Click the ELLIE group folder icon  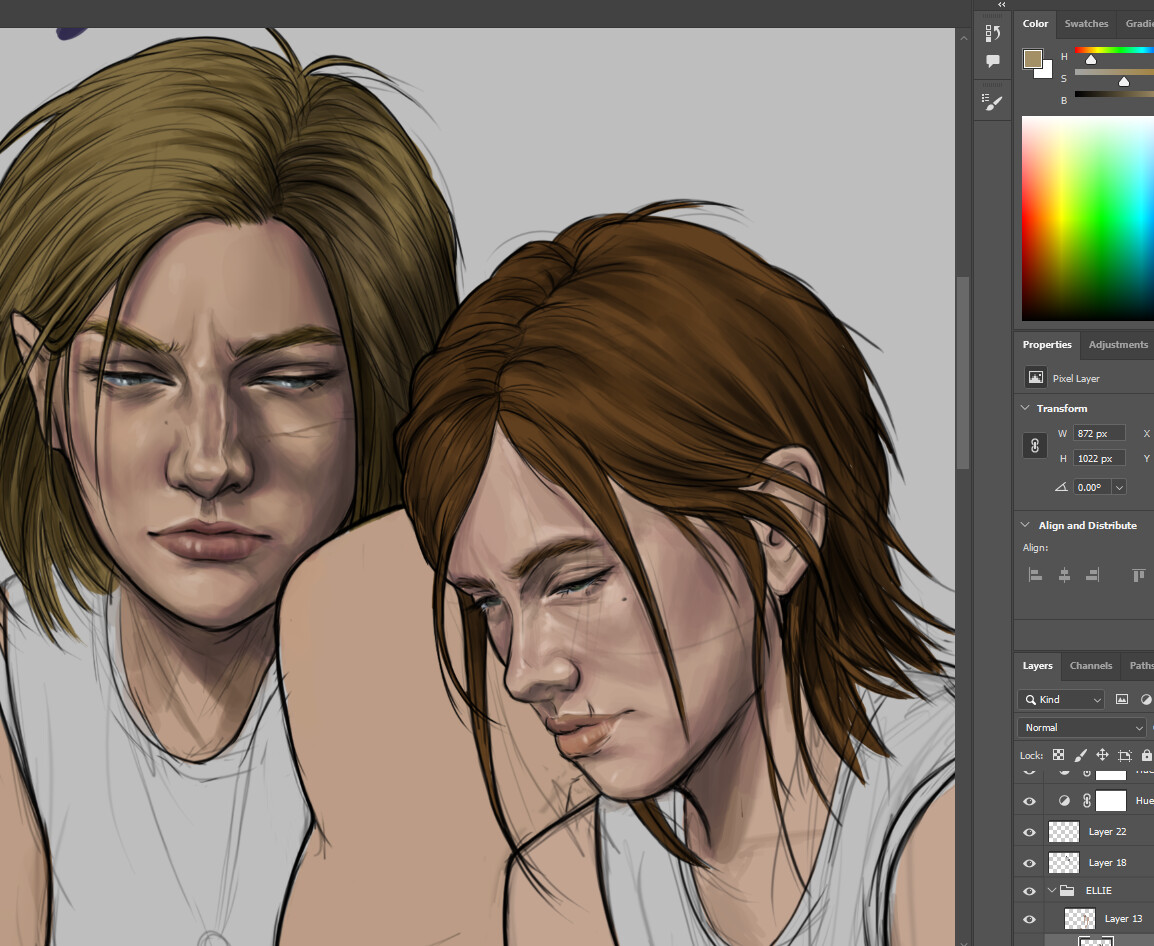pos(1067,890)
